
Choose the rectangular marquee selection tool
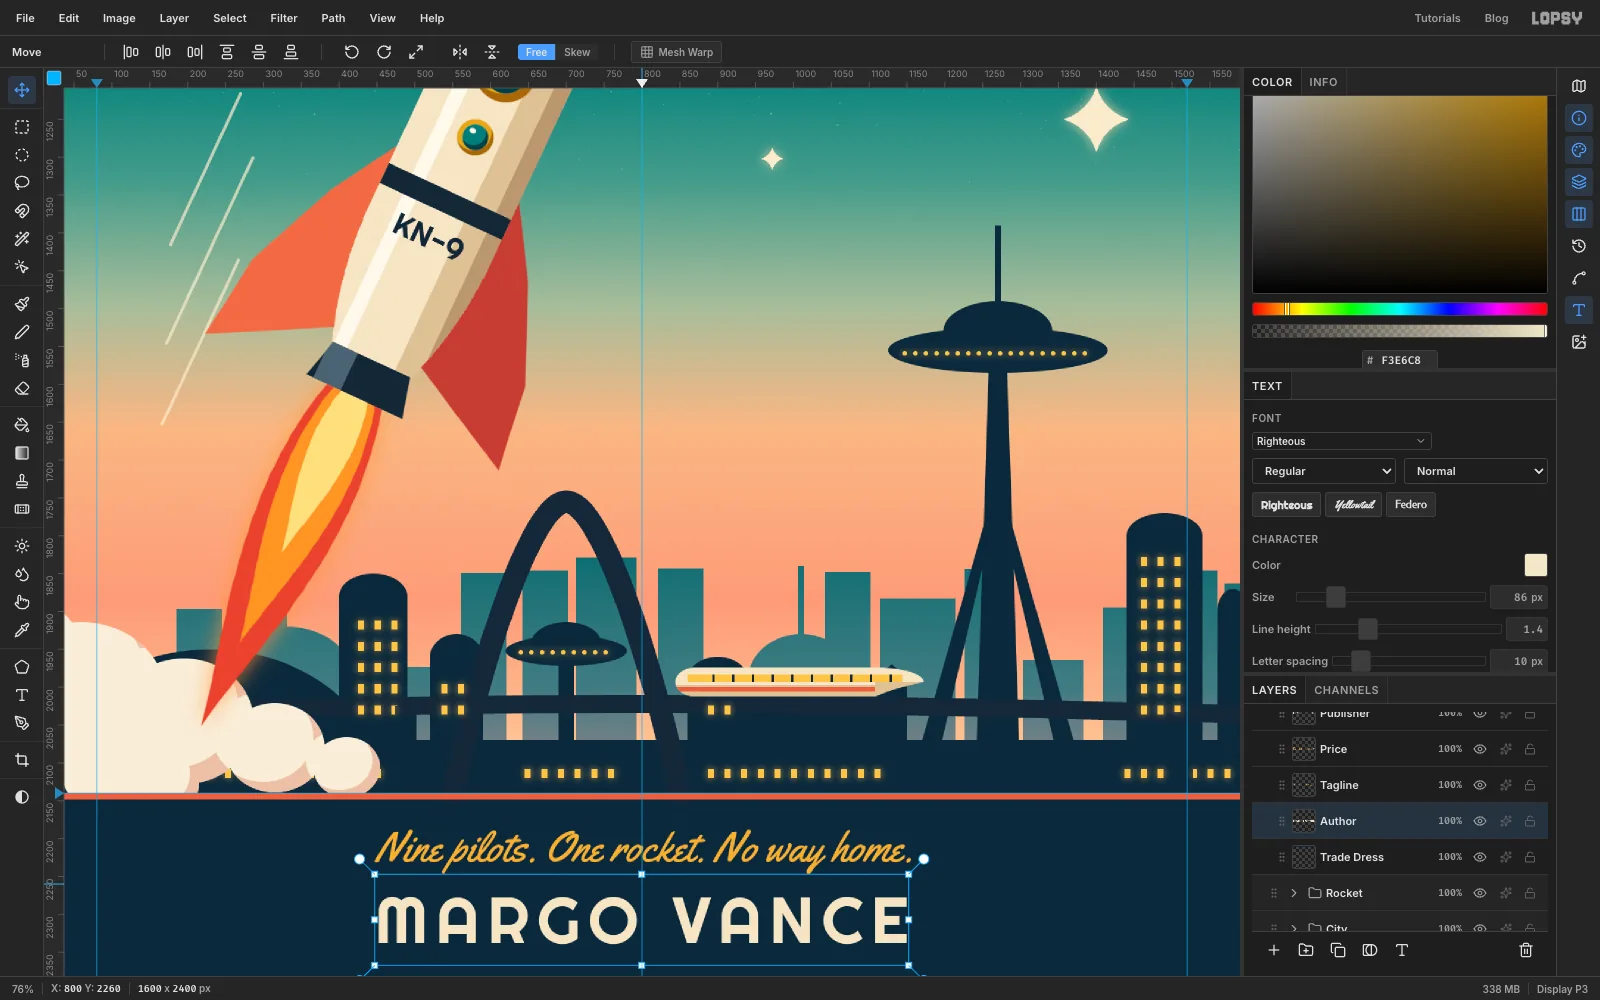click(22, 127)
